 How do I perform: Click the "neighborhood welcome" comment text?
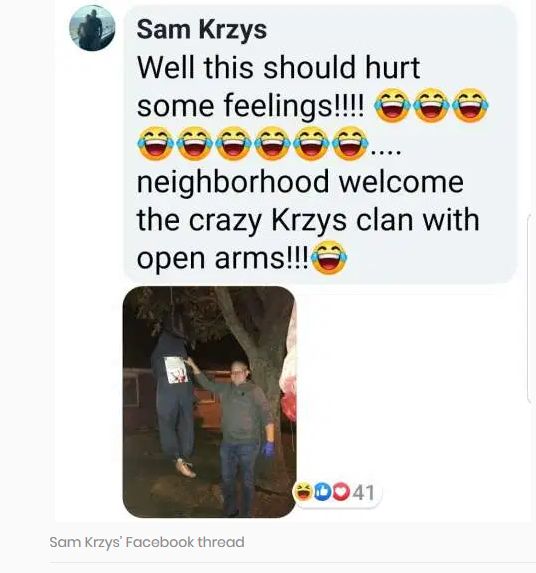[x=300, y=181]
